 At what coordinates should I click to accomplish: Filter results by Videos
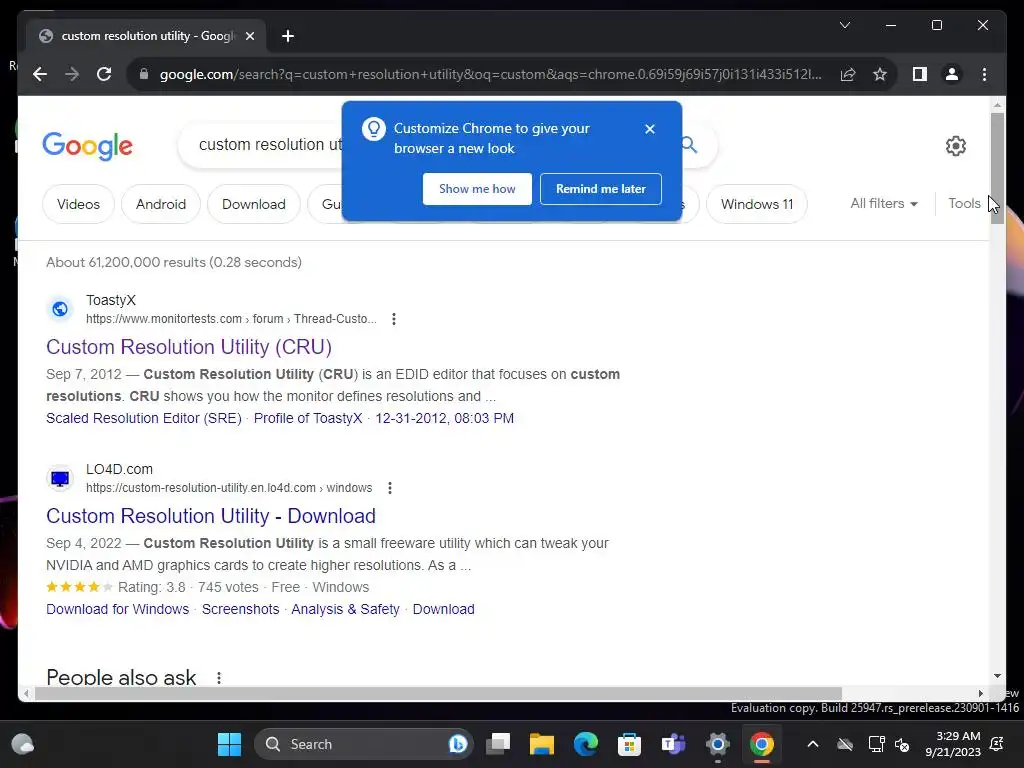coord(78,204)
